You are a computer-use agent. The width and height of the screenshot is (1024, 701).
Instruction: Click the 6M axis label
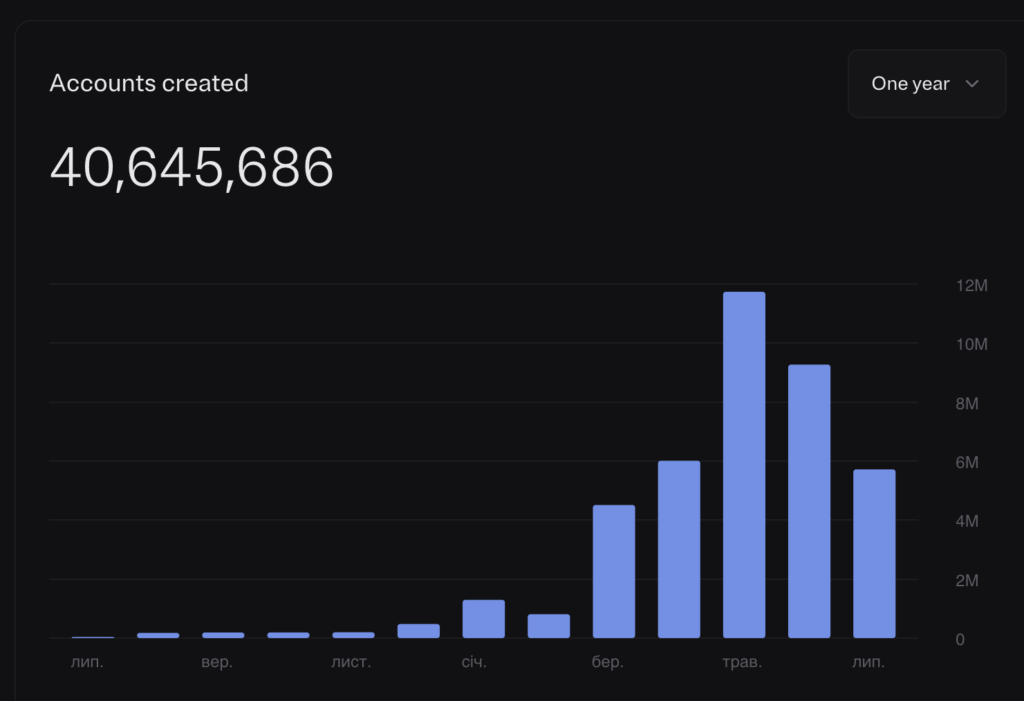click(967, 463)
